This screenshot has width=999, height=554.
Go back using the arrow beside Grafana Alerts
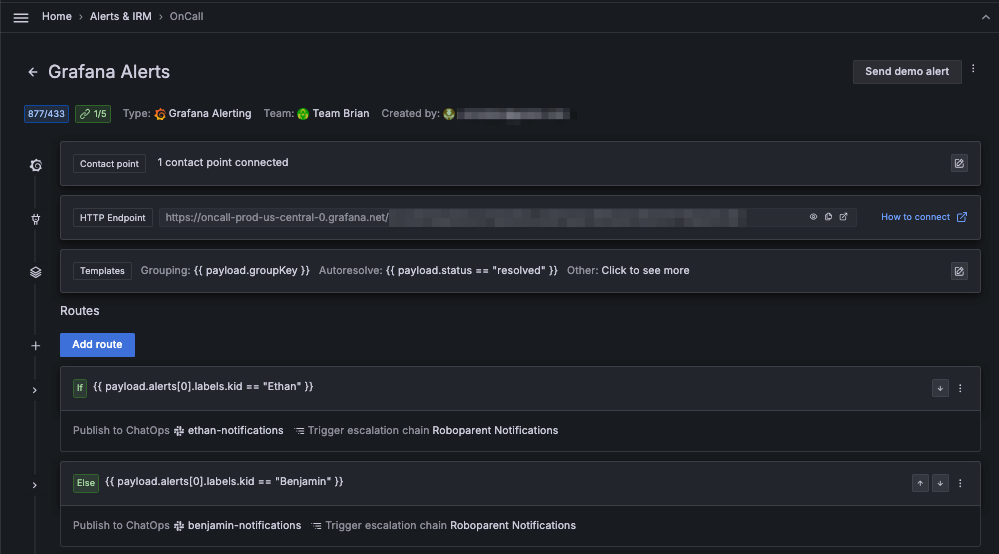[33, 72]
